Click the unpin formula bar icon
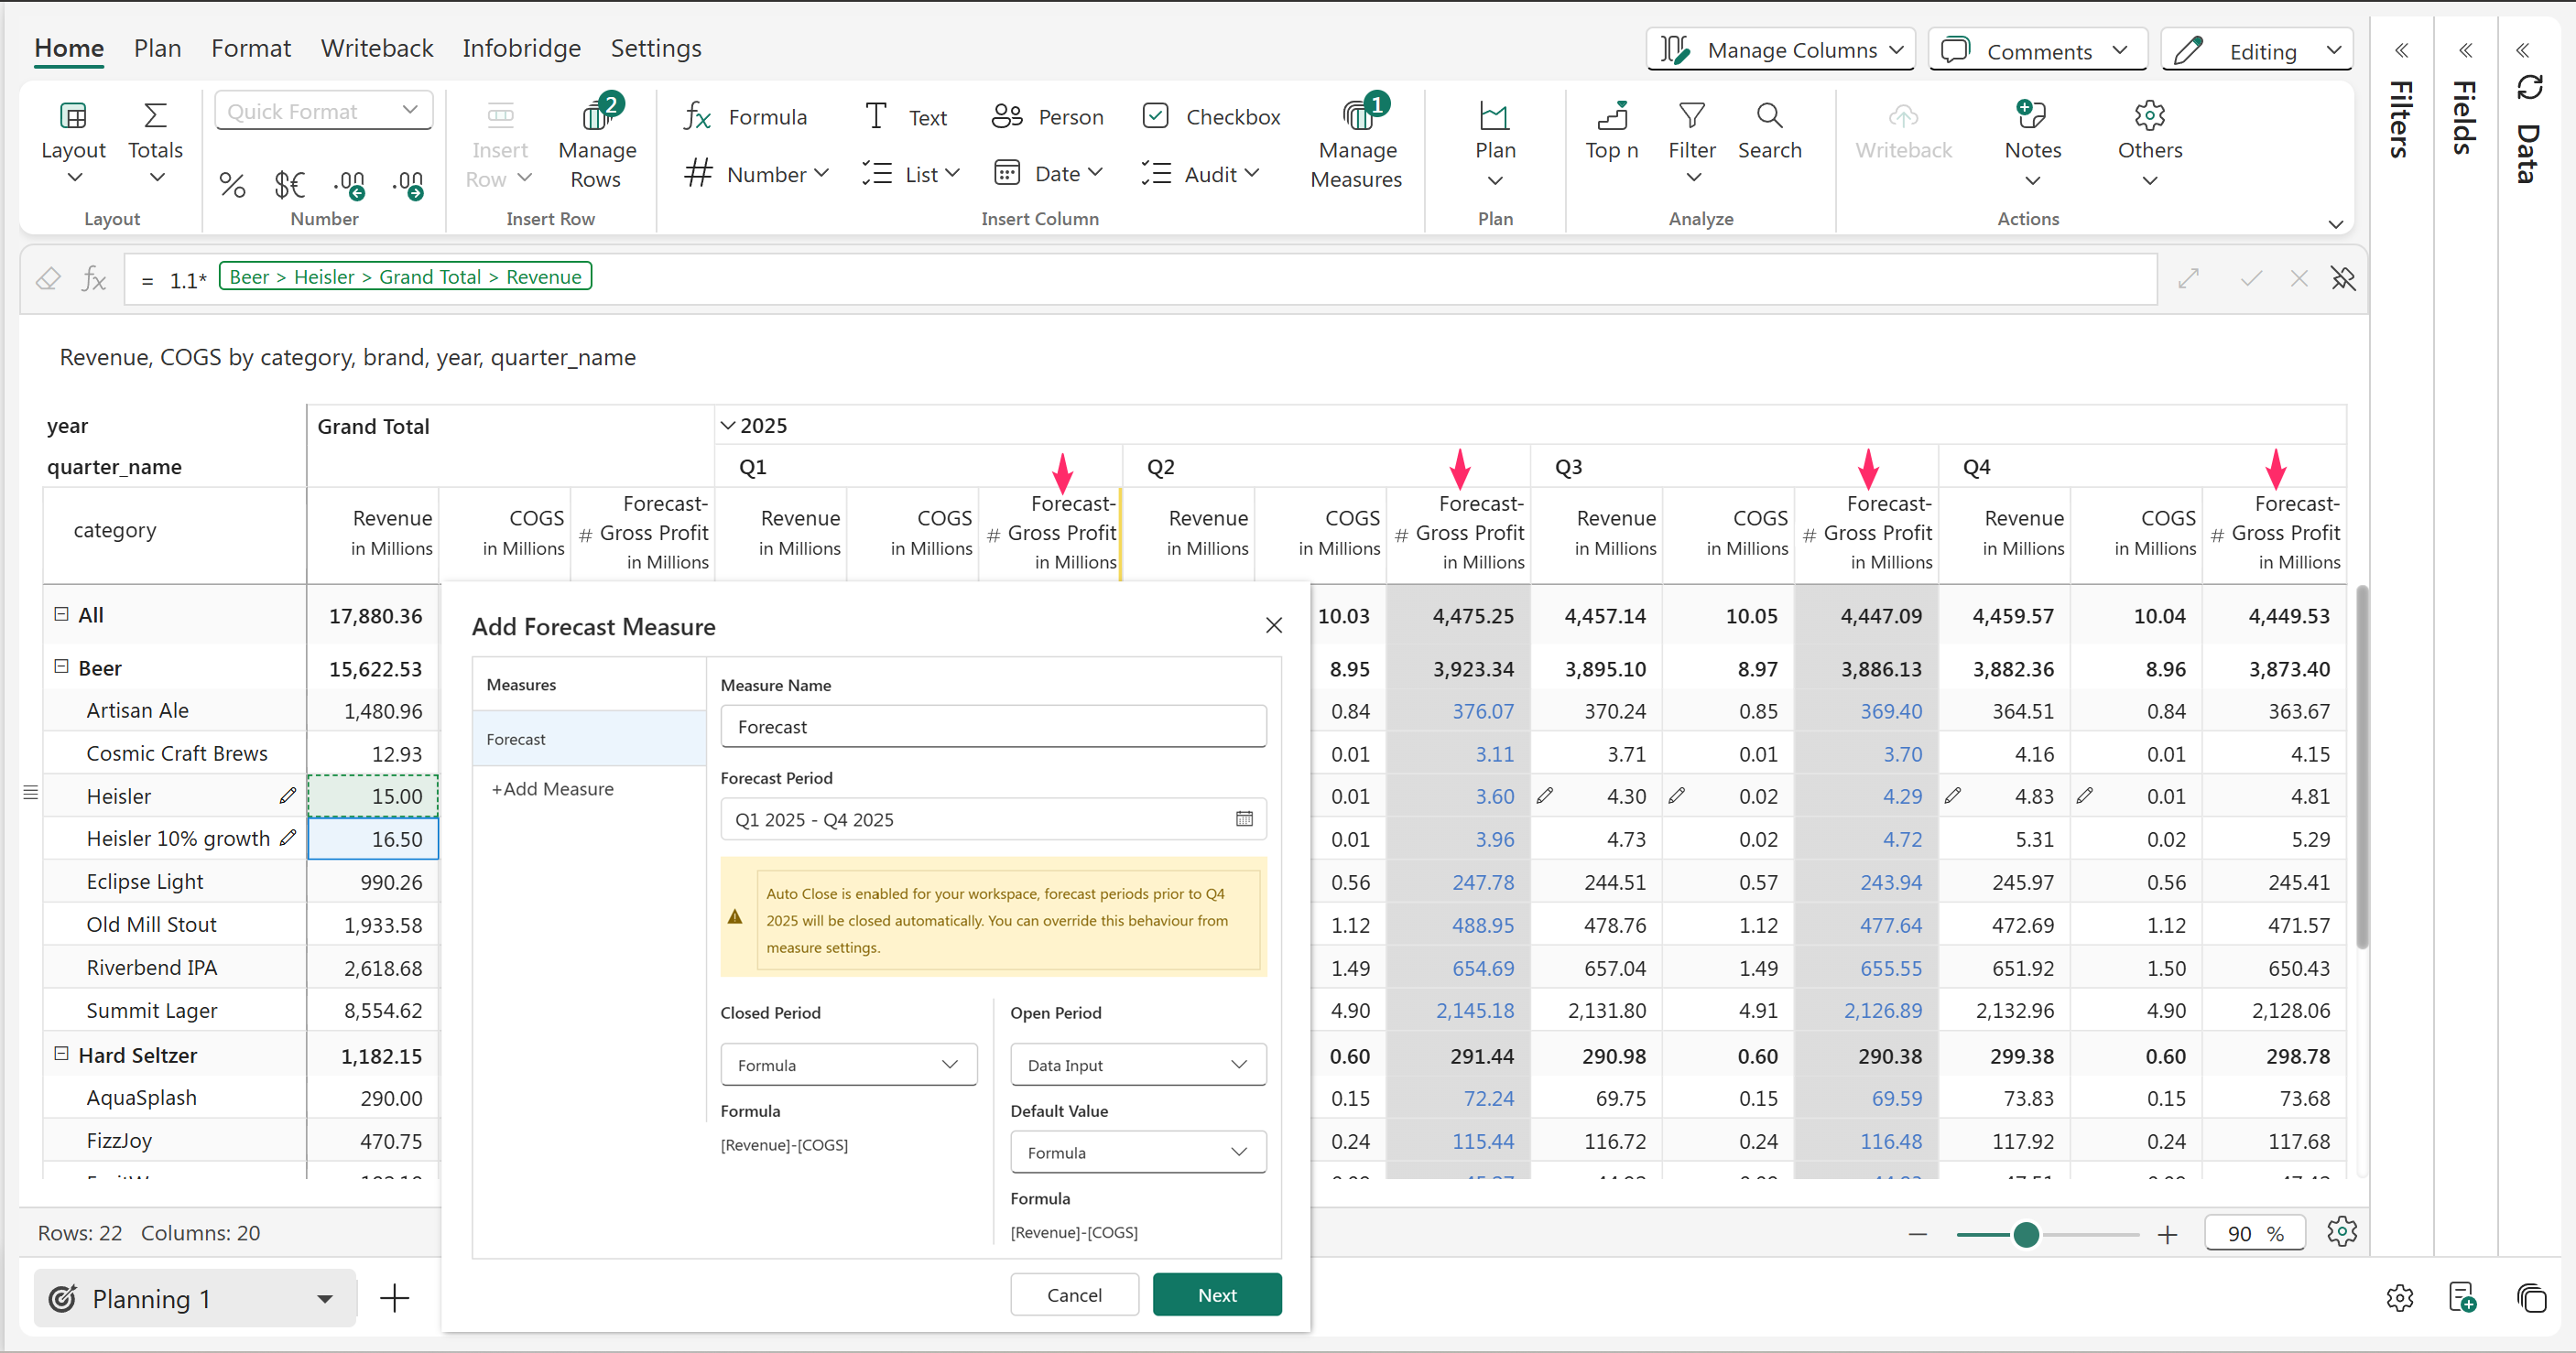Image resolution: width=2576 pixels, height=1353 pixels. click(x=2343, y=278)
